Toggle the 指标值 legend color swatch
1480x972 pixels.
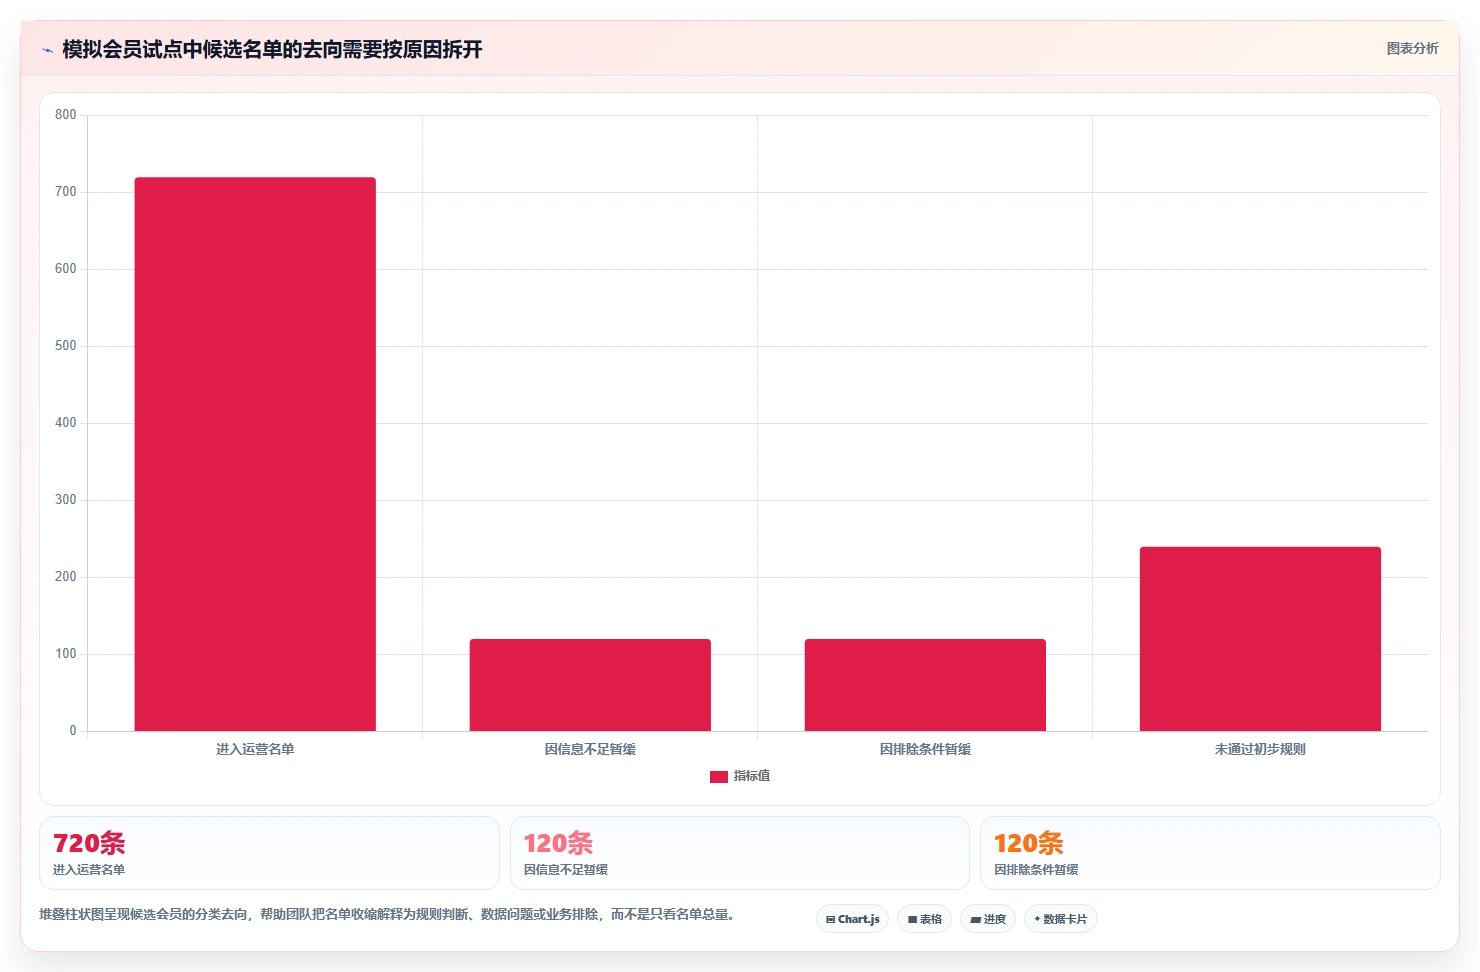pos(718,776)
